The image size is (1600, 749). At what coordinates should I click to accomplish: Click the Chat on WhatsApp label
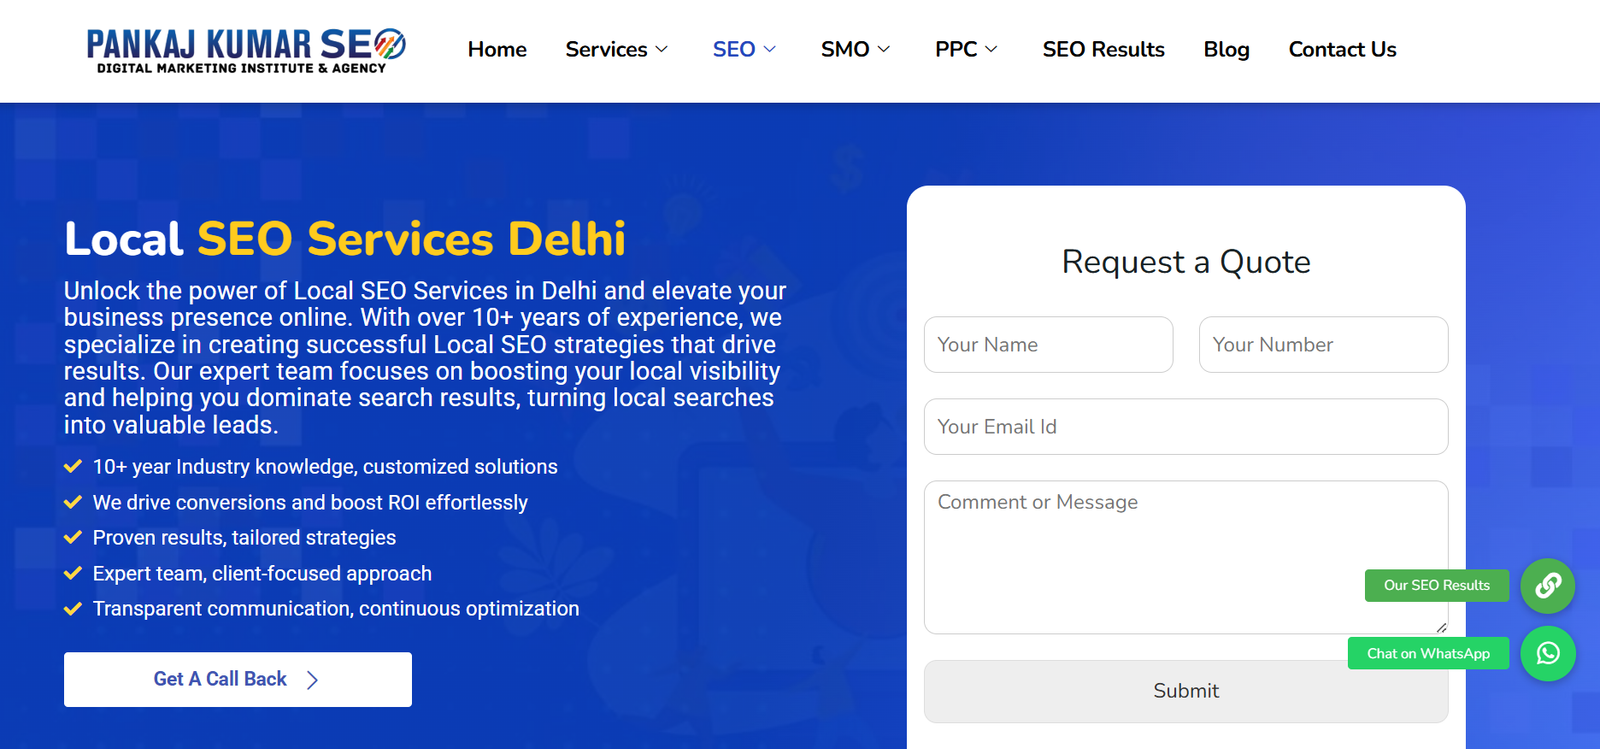(1428, 654)
